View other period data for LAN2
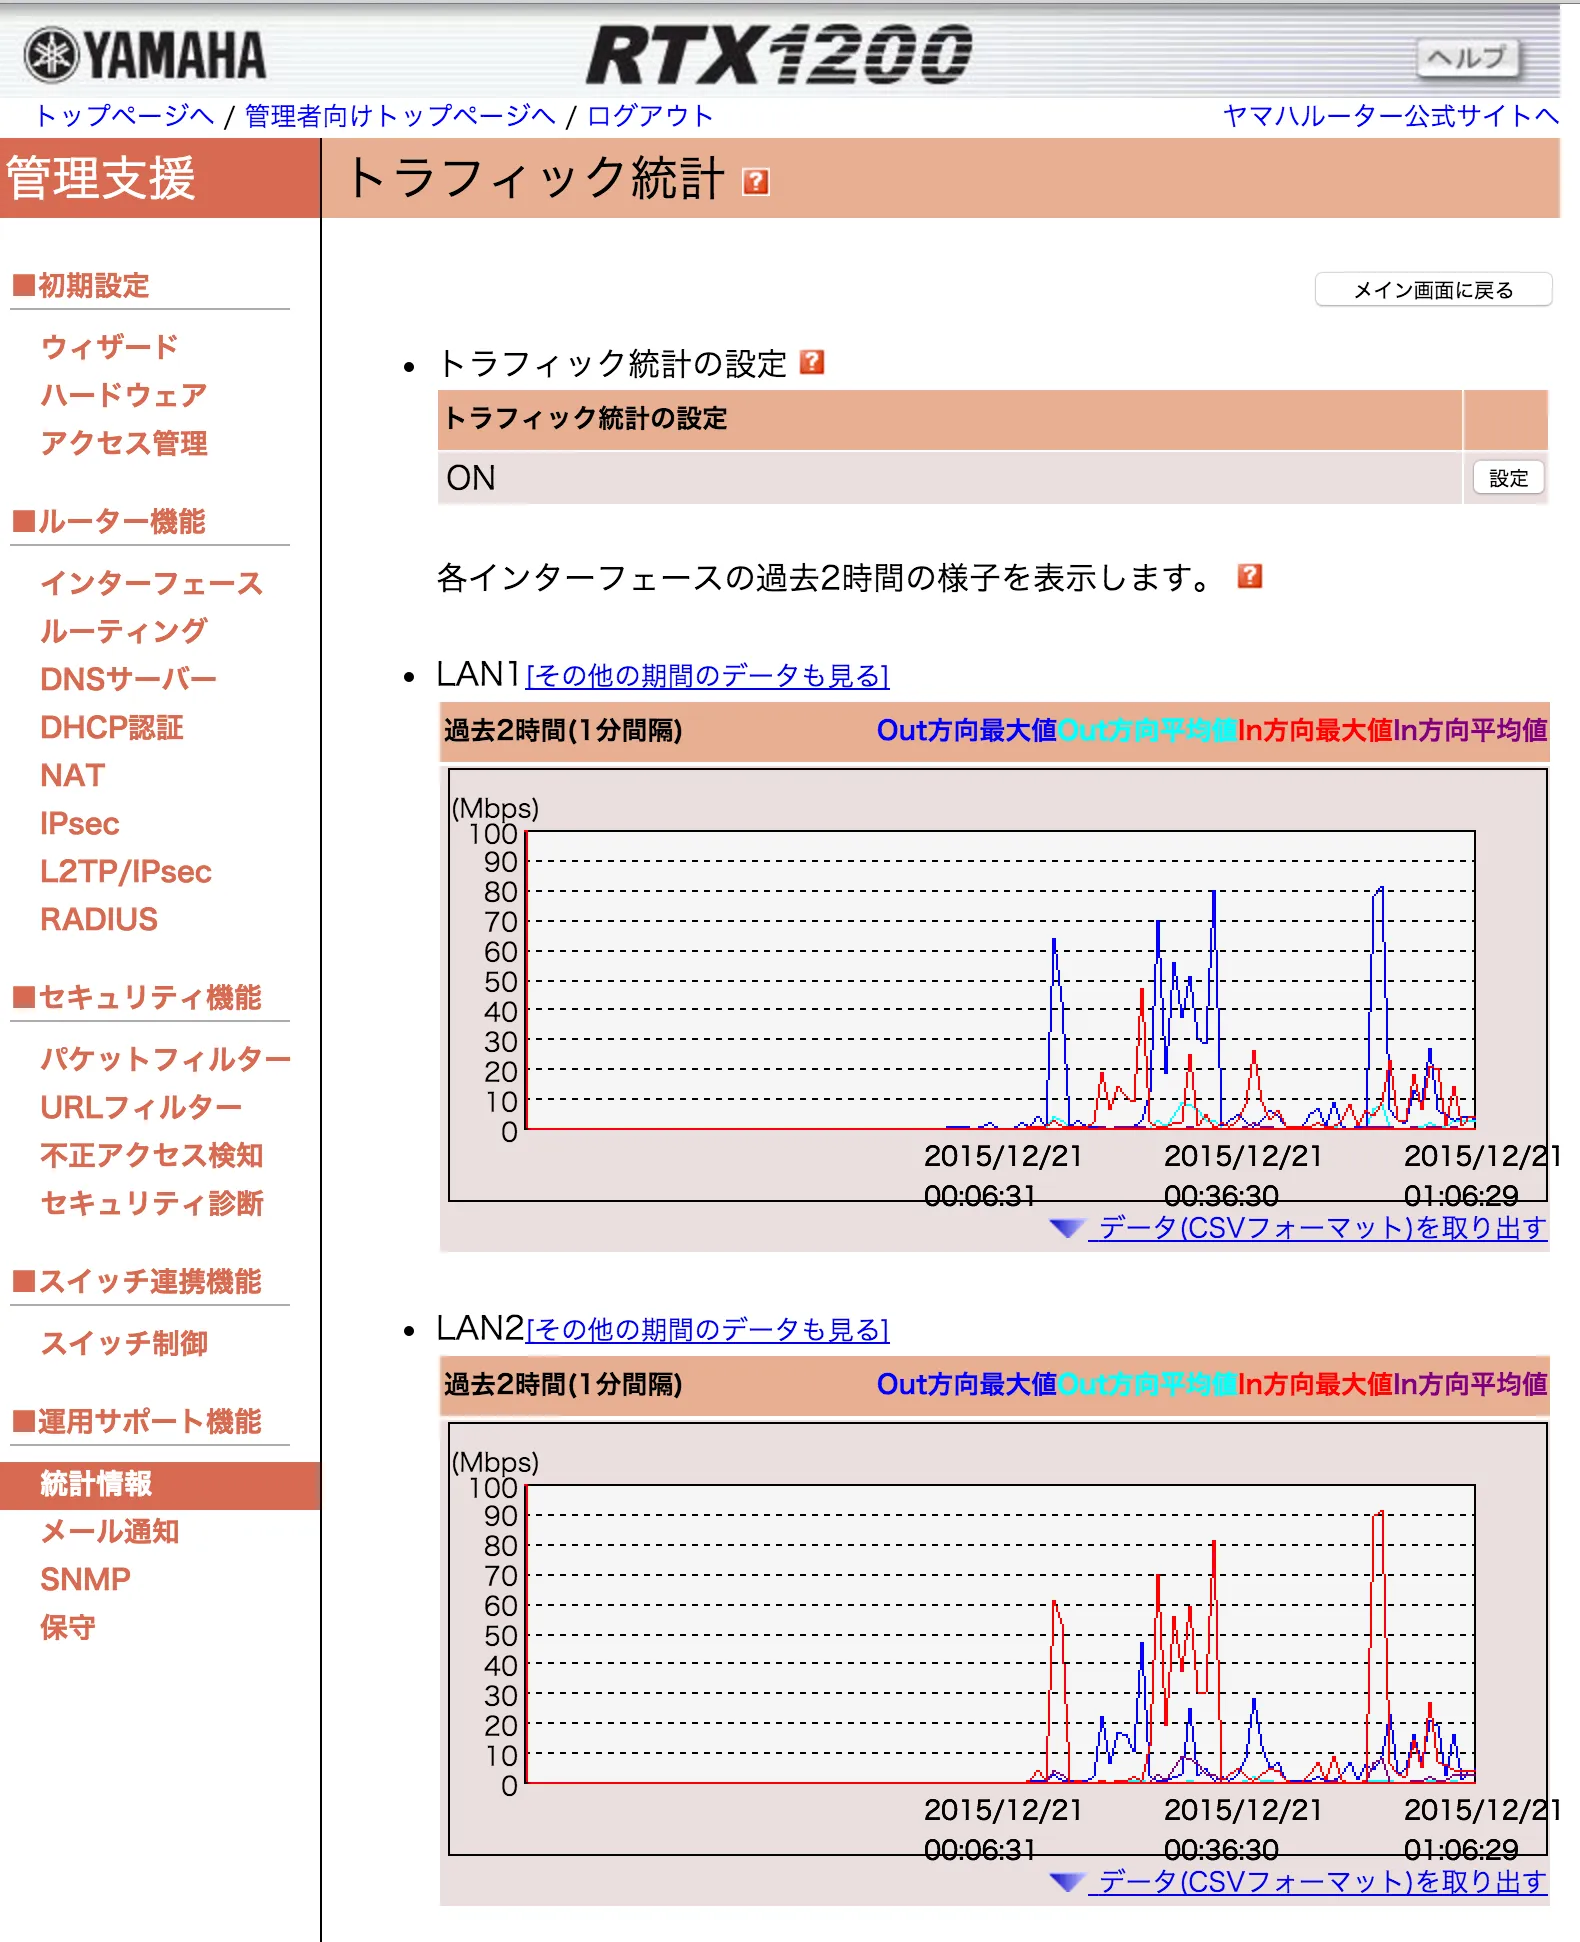 (708, 1330)
